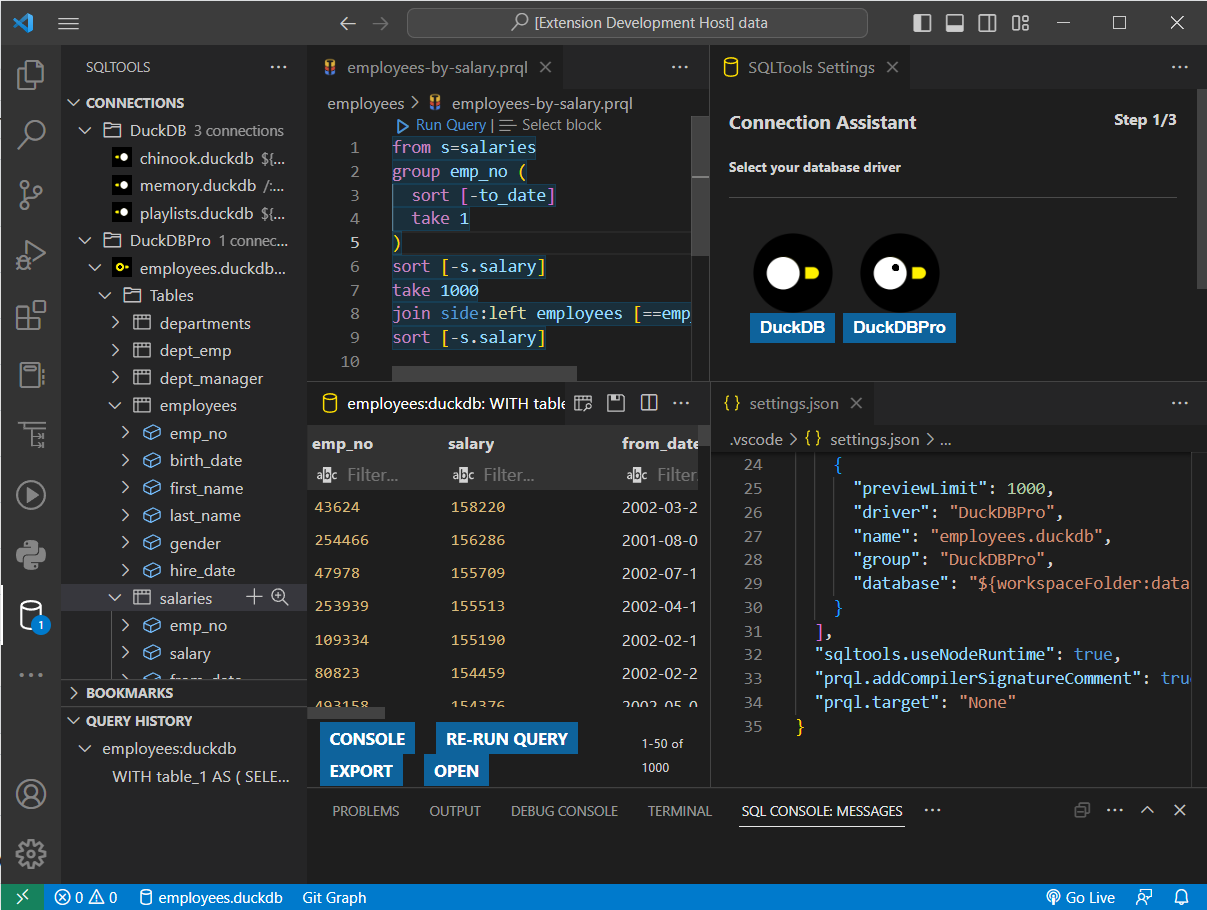Click the magnifier icon on salaries table
Image resolution: width=1207 pixels, height=910 pixels.
point(280,597)
